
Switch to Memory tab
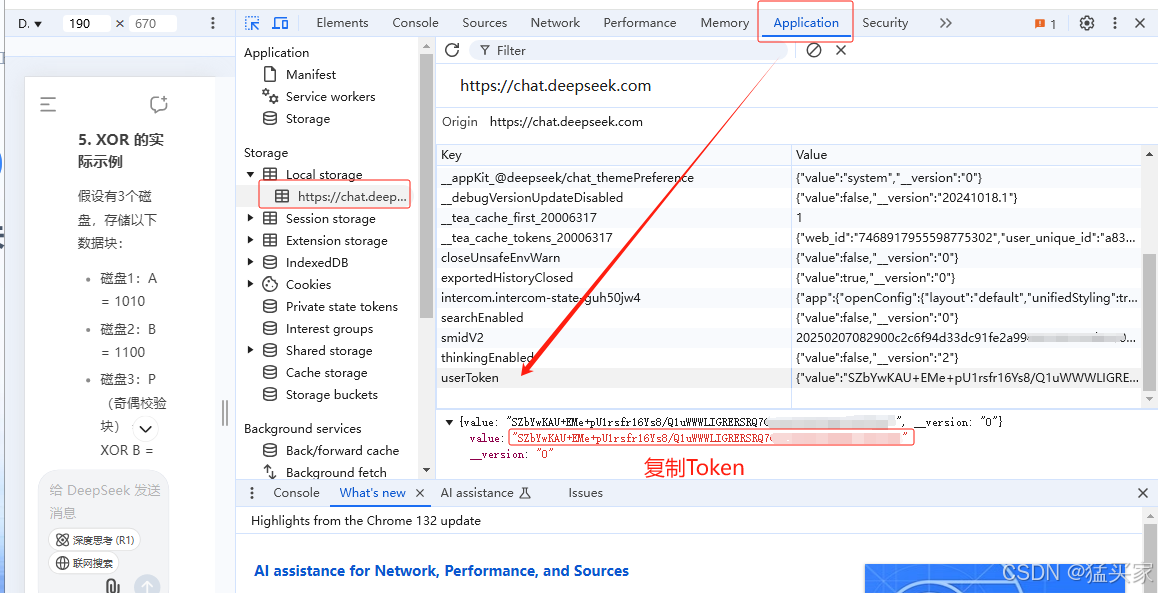[724, 23]
